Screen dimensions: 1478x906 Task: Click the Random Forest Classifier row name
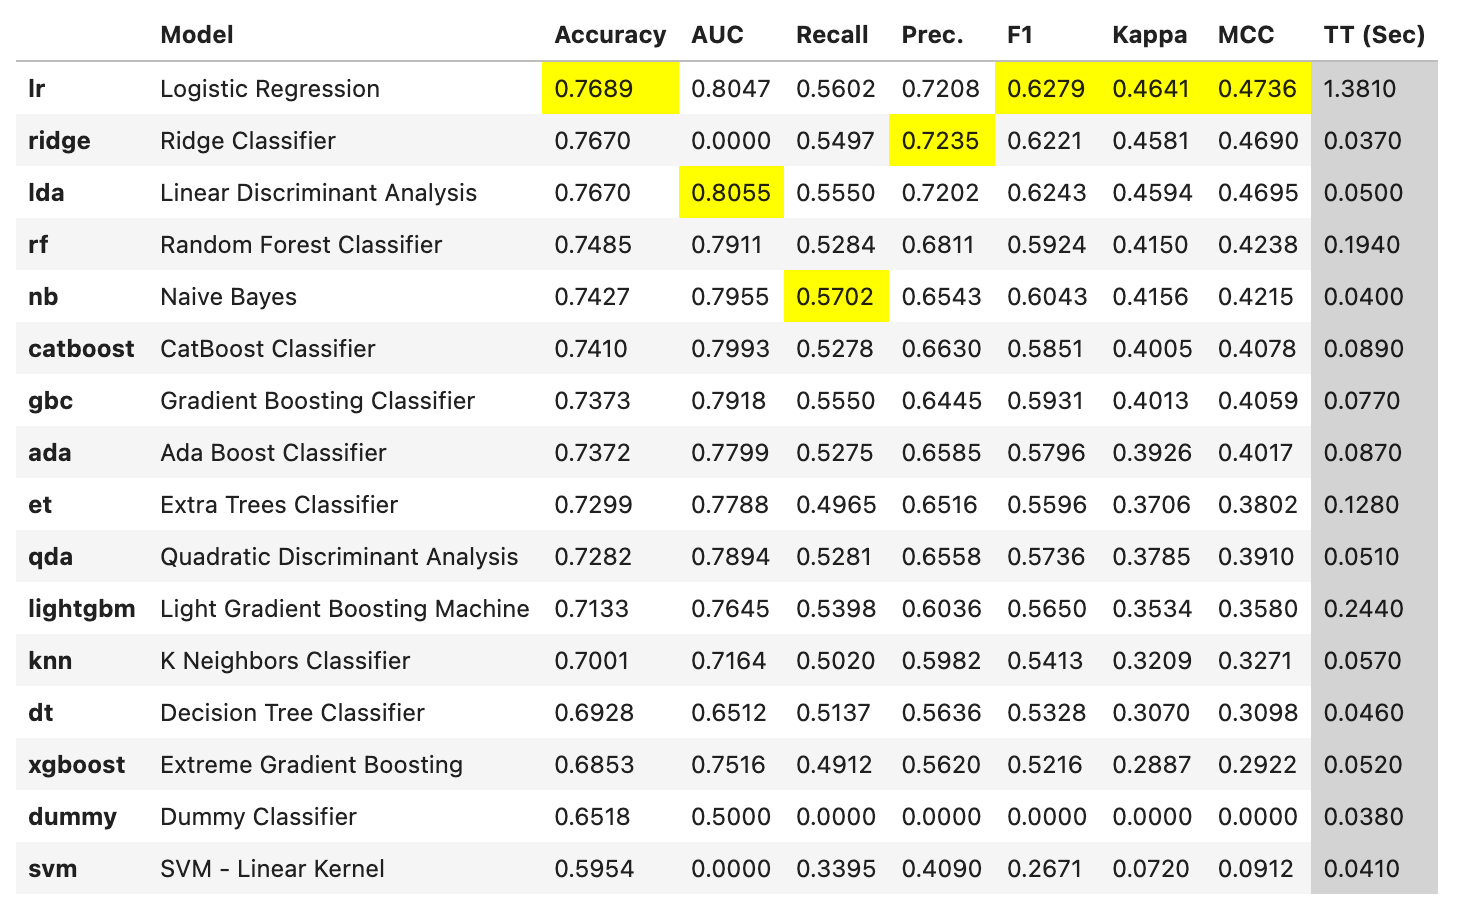[x=301, y=245]
